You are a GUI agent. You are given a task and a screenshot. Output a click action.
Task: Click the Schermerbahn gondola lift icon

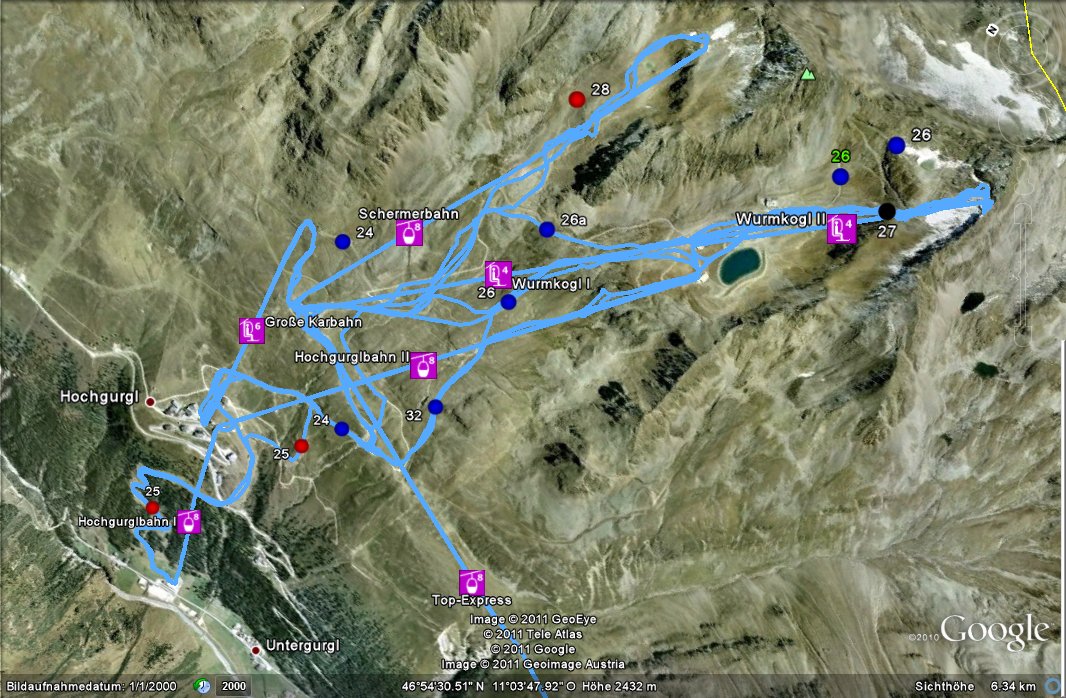409,232
